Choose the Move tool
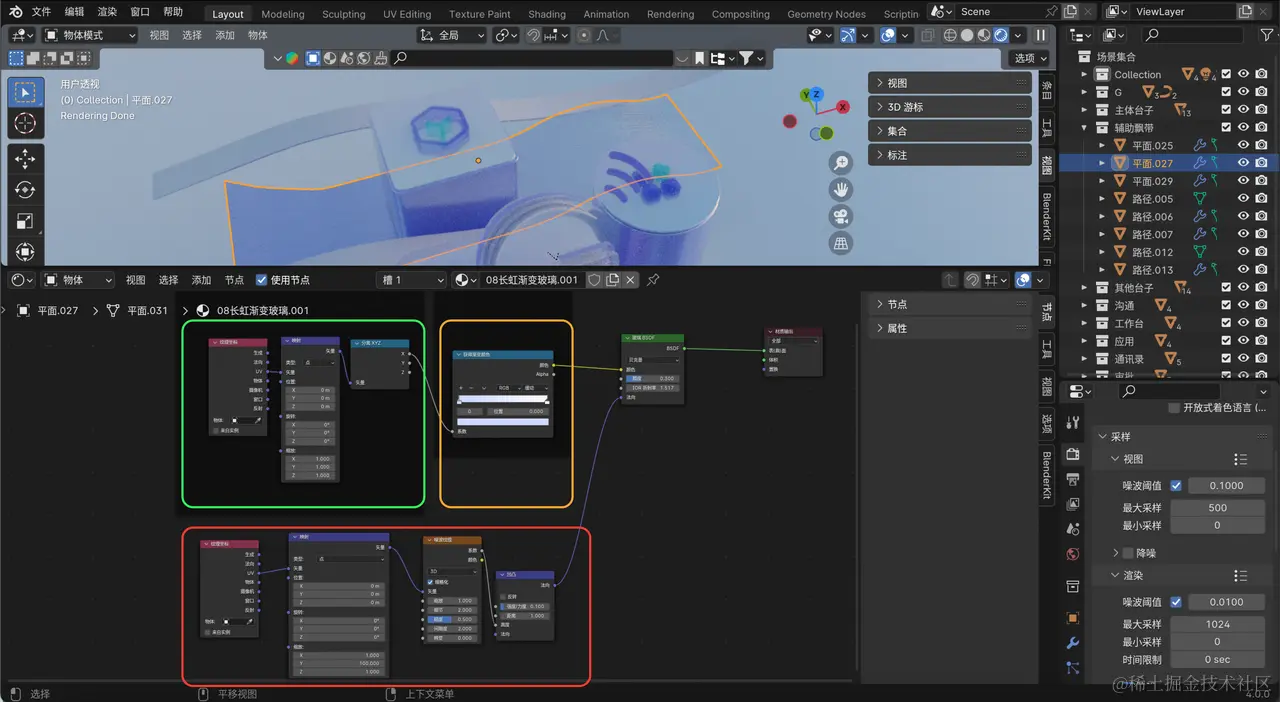Screen dimensions: 1280x702 click(25, 159)
